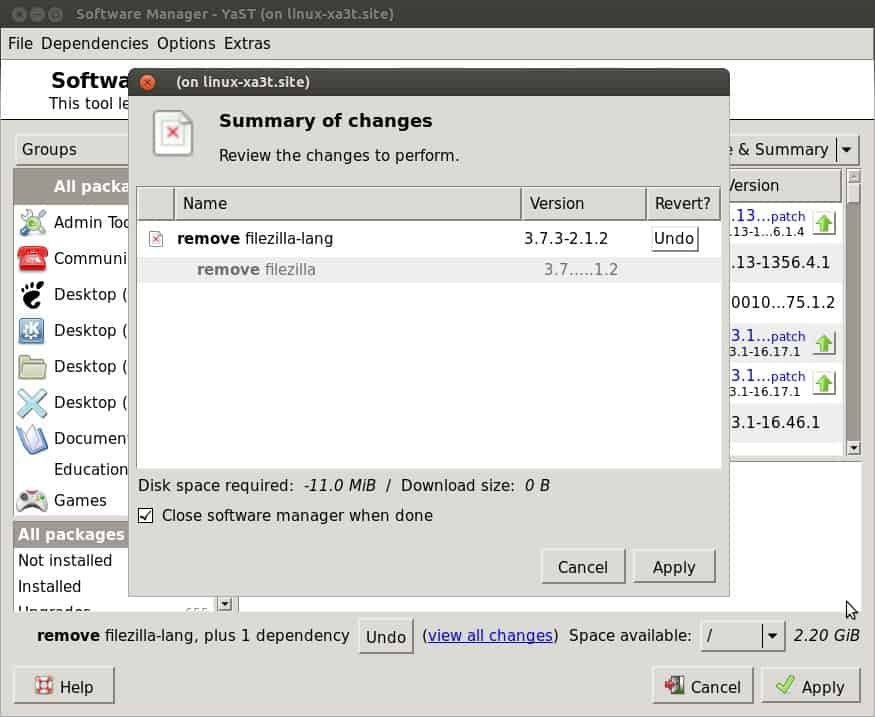The width and height of the screenshot is (875, 717).
Task: Click the .13-1356.4.1 version cell
Action: pyautogui.click(x=781, y=262)
